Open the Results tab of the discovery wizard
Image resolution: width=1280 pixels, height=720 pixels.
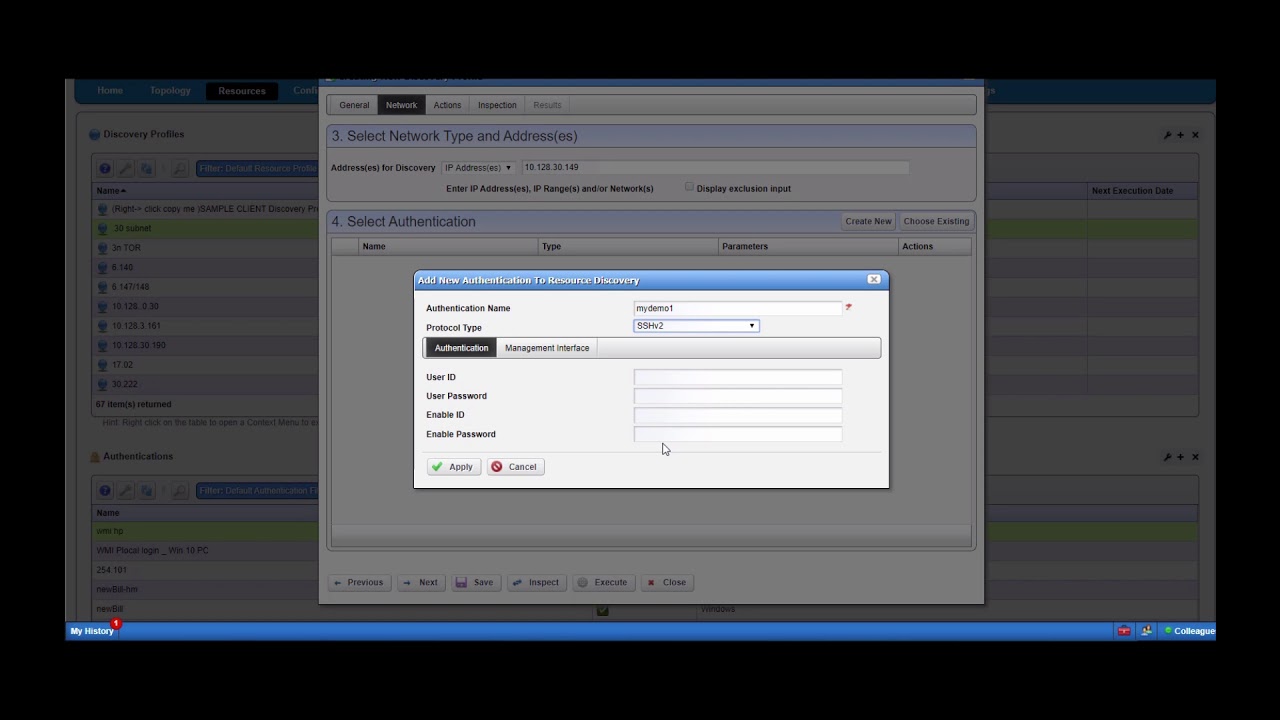tap(547, 105)
